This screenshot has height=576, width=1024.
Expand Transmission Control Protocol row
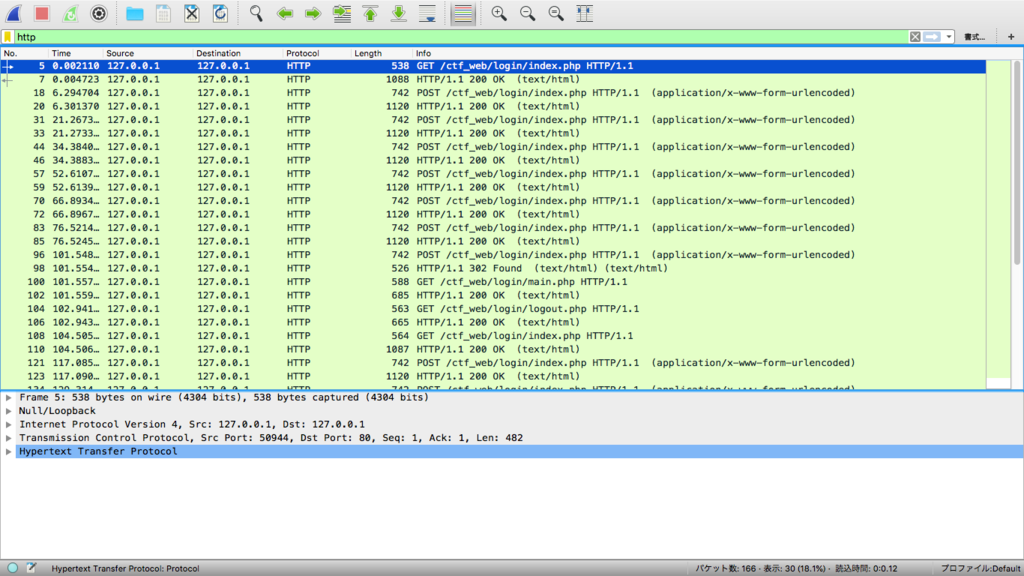(8, 438)
